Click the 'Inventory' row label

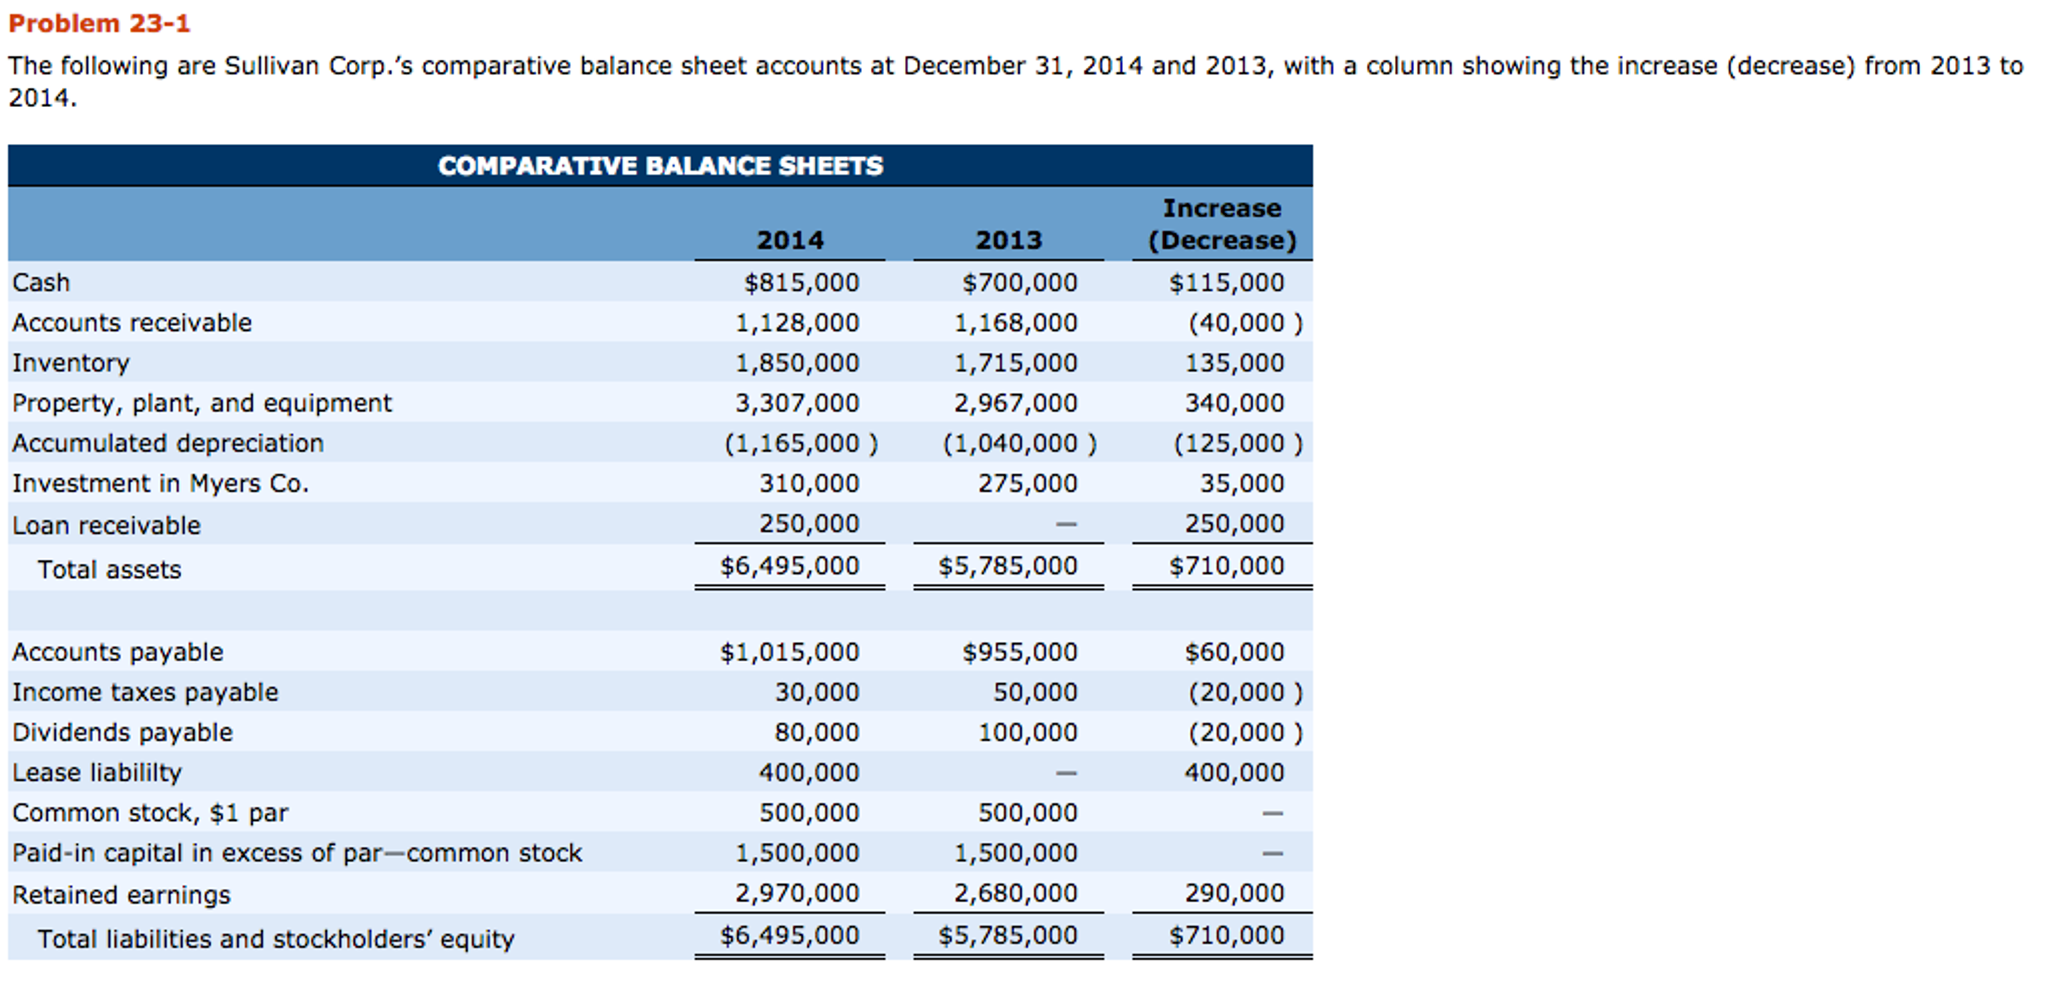click(x=71, y=363)
